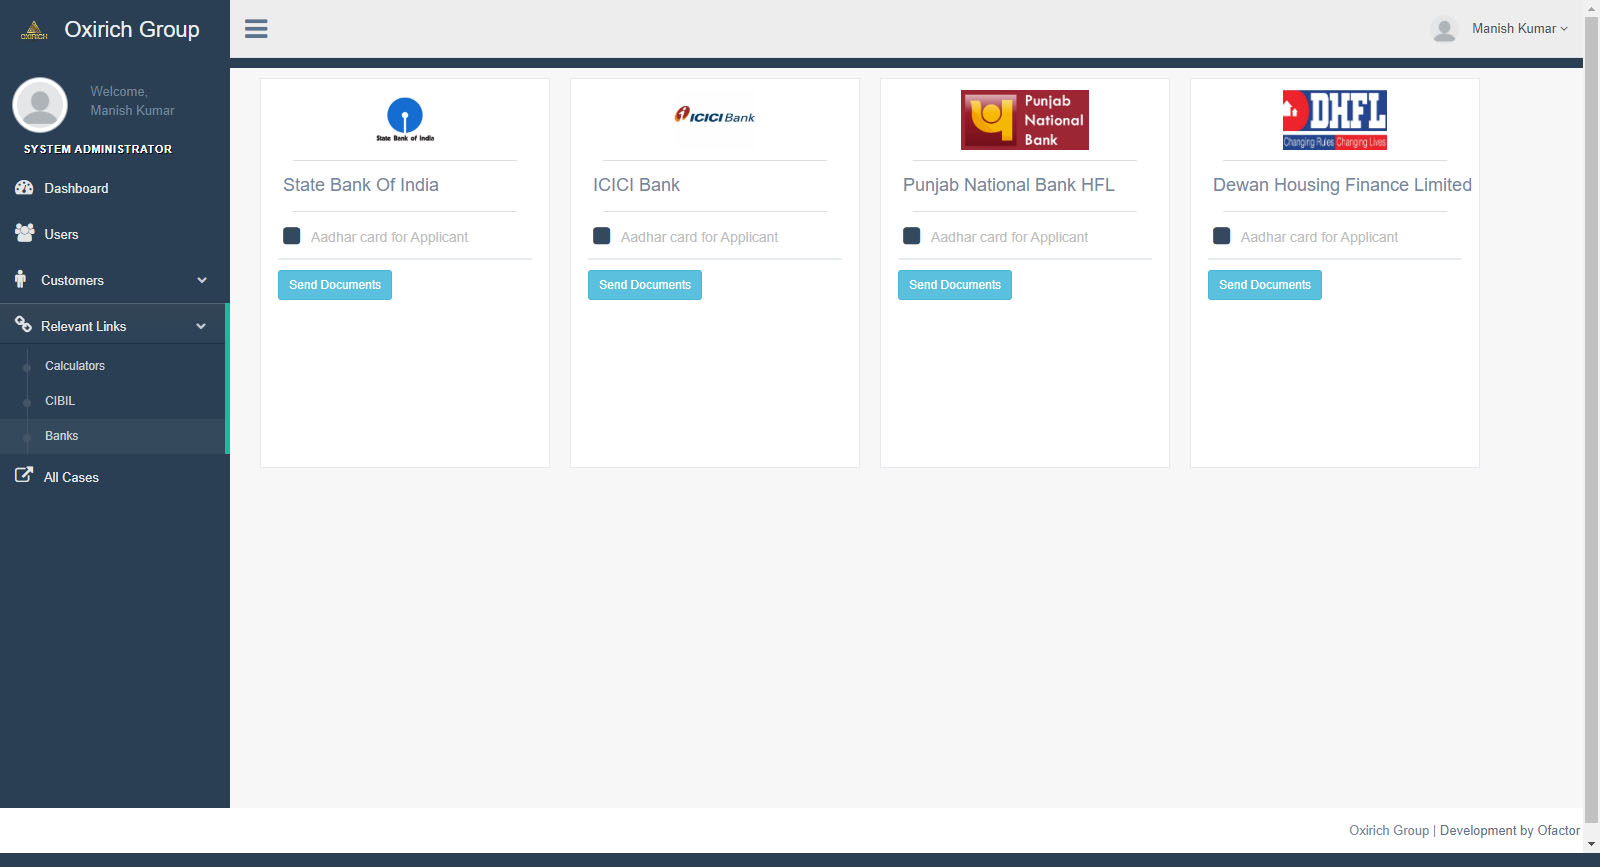Image resolution: width=1600 pixels, height=867 pixels.
Task: Send Documents for State Bank Of India
Action: point(335,285)
